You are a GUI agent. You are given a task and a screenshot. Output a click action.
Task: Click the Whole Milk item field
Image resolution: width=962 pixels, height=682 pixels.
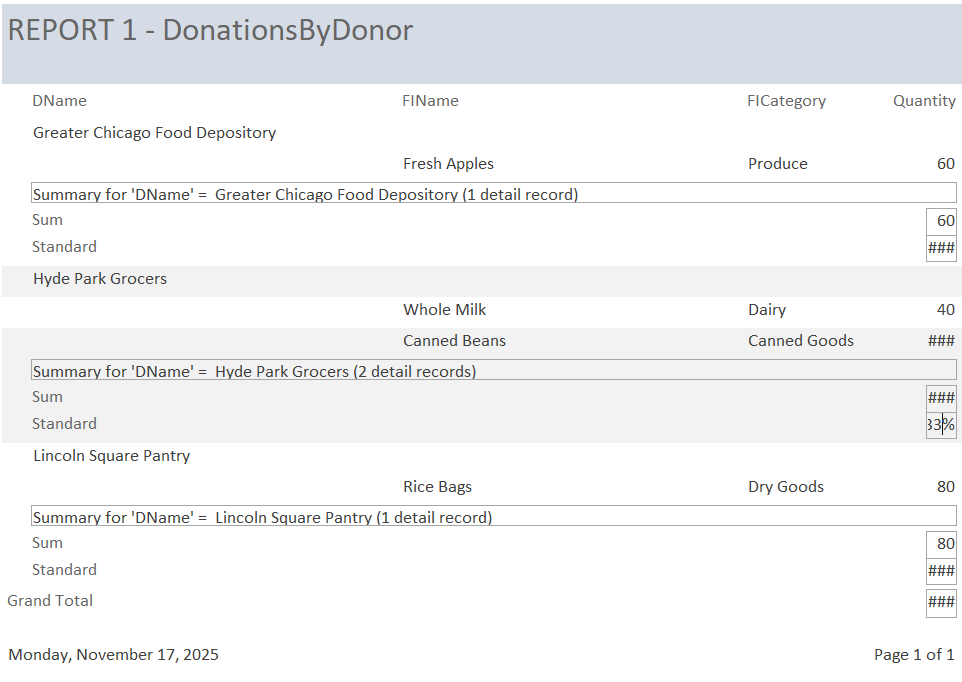[x=444, y=310]
